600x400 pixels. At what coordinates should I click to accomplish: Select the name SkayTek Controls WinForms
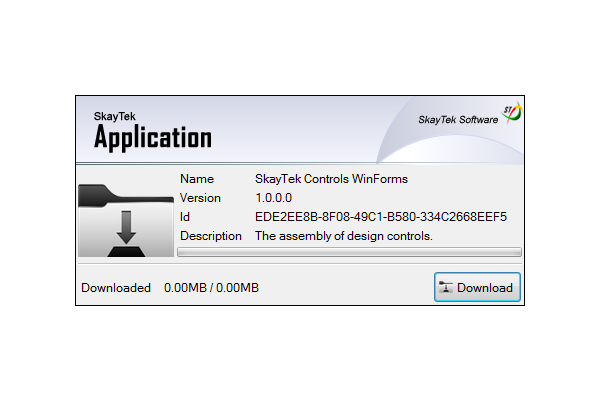pyautogui.click(x=331, y=179)
